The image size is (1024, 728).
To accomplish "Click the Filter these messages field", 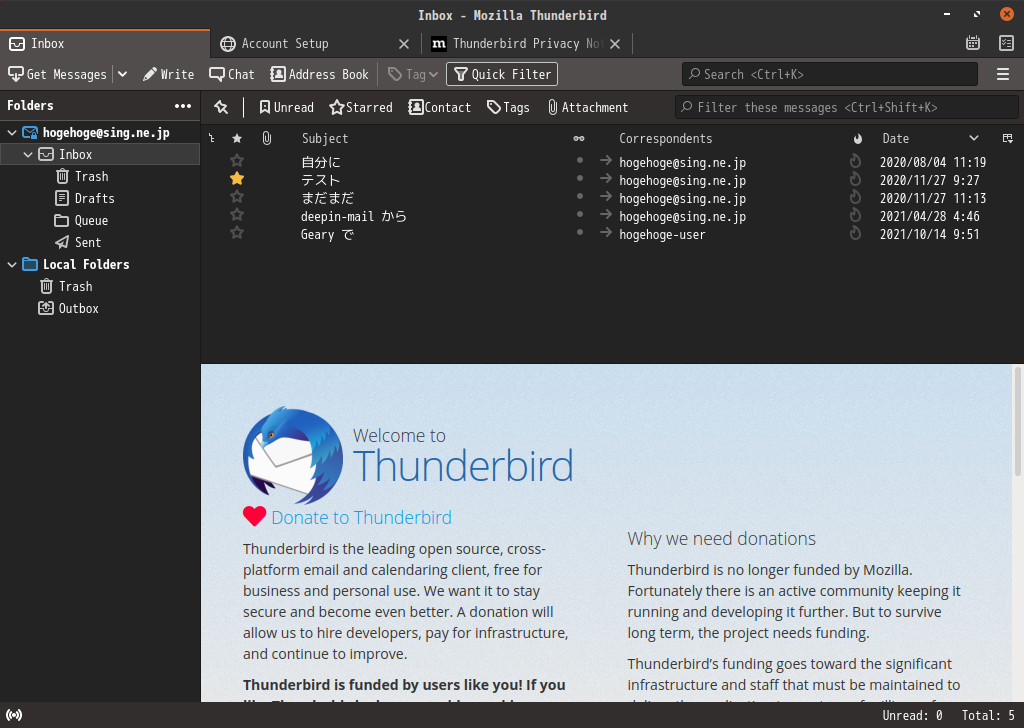I will click(846, 107).
